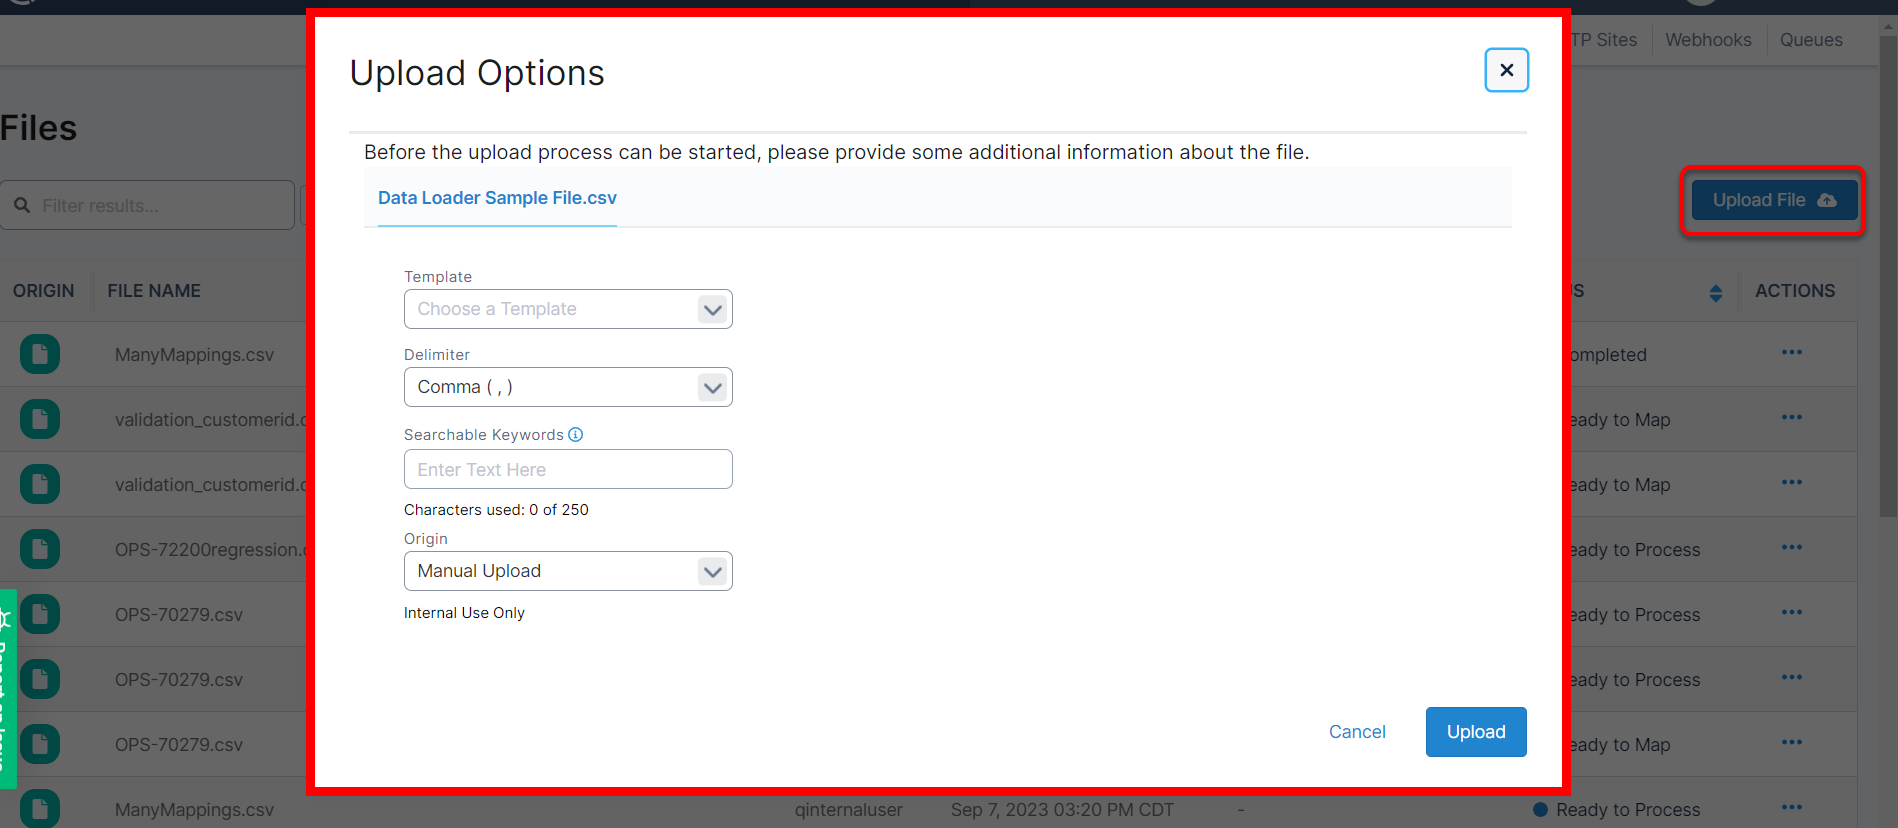The width and height of the screenshot is (1898, 828).
Task: Switch to the Queues tab
Action: pyautogui.click(x=1811, y=40)
